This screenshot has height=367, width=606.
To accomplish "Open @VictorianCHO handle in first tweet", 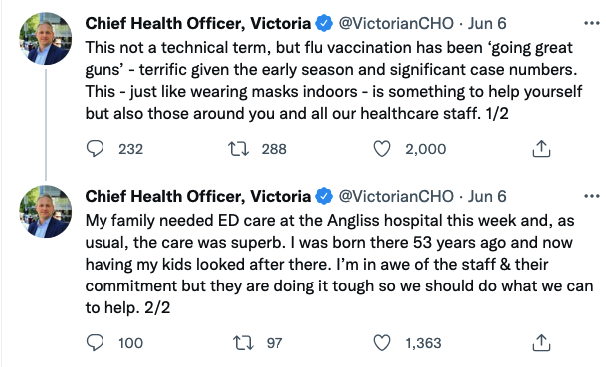I will point(396,24).
